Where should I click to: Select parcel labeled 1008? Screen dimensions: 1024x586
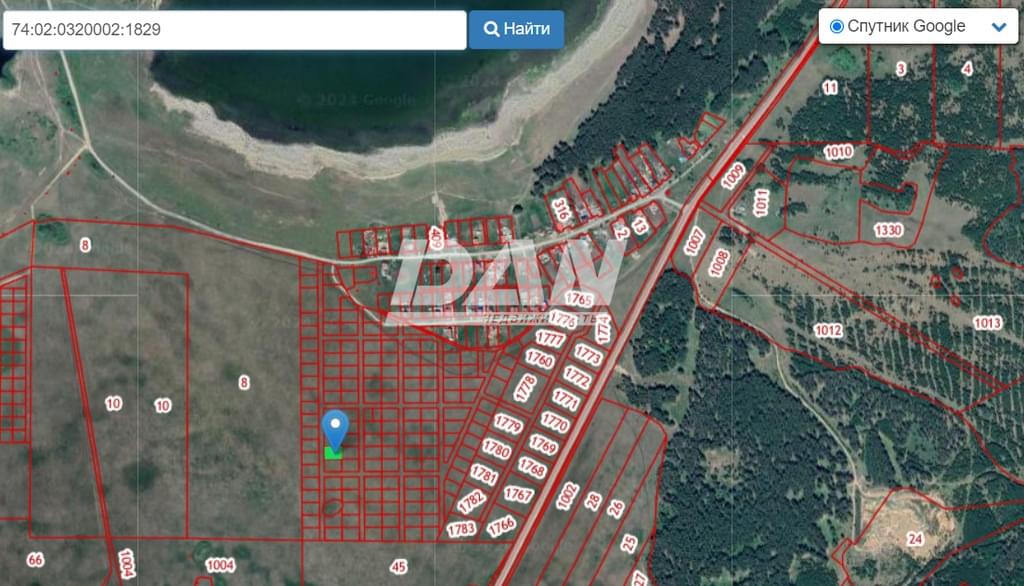tap(719, 263)
